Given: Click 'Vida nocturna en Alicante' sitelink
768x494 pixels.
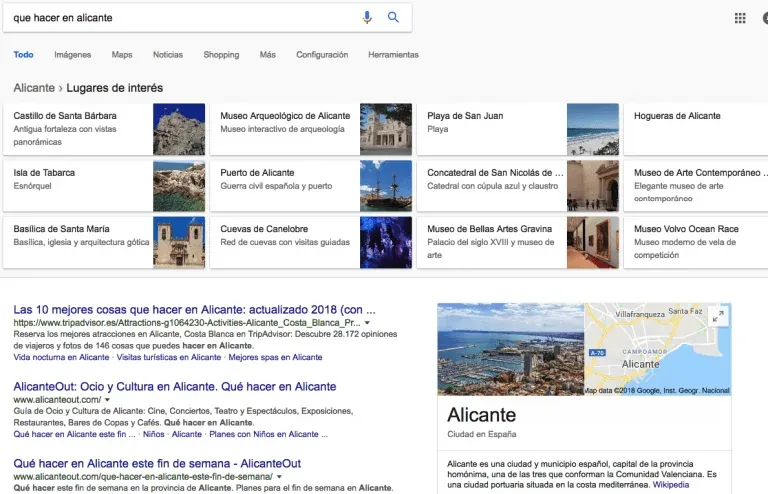Looking at the screenshot, I should click(61, 357).
